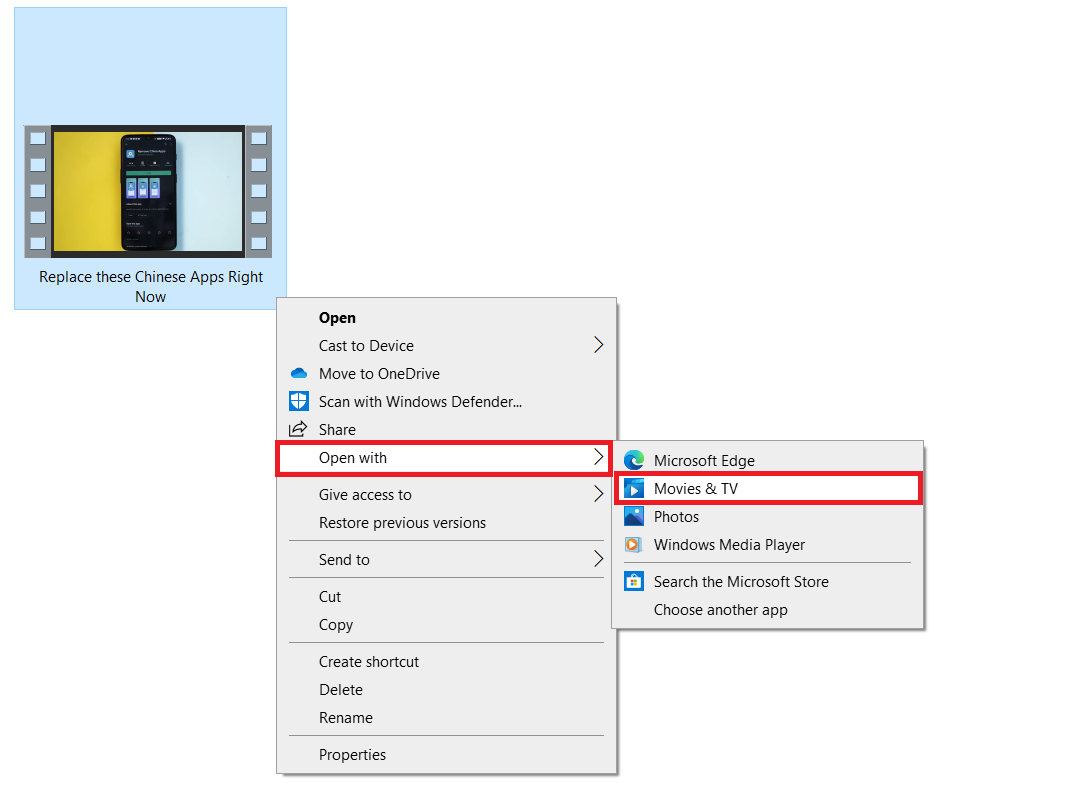Copy the selected video file
The height and width of the screenshot is (785, 1091).
[446, 624]
